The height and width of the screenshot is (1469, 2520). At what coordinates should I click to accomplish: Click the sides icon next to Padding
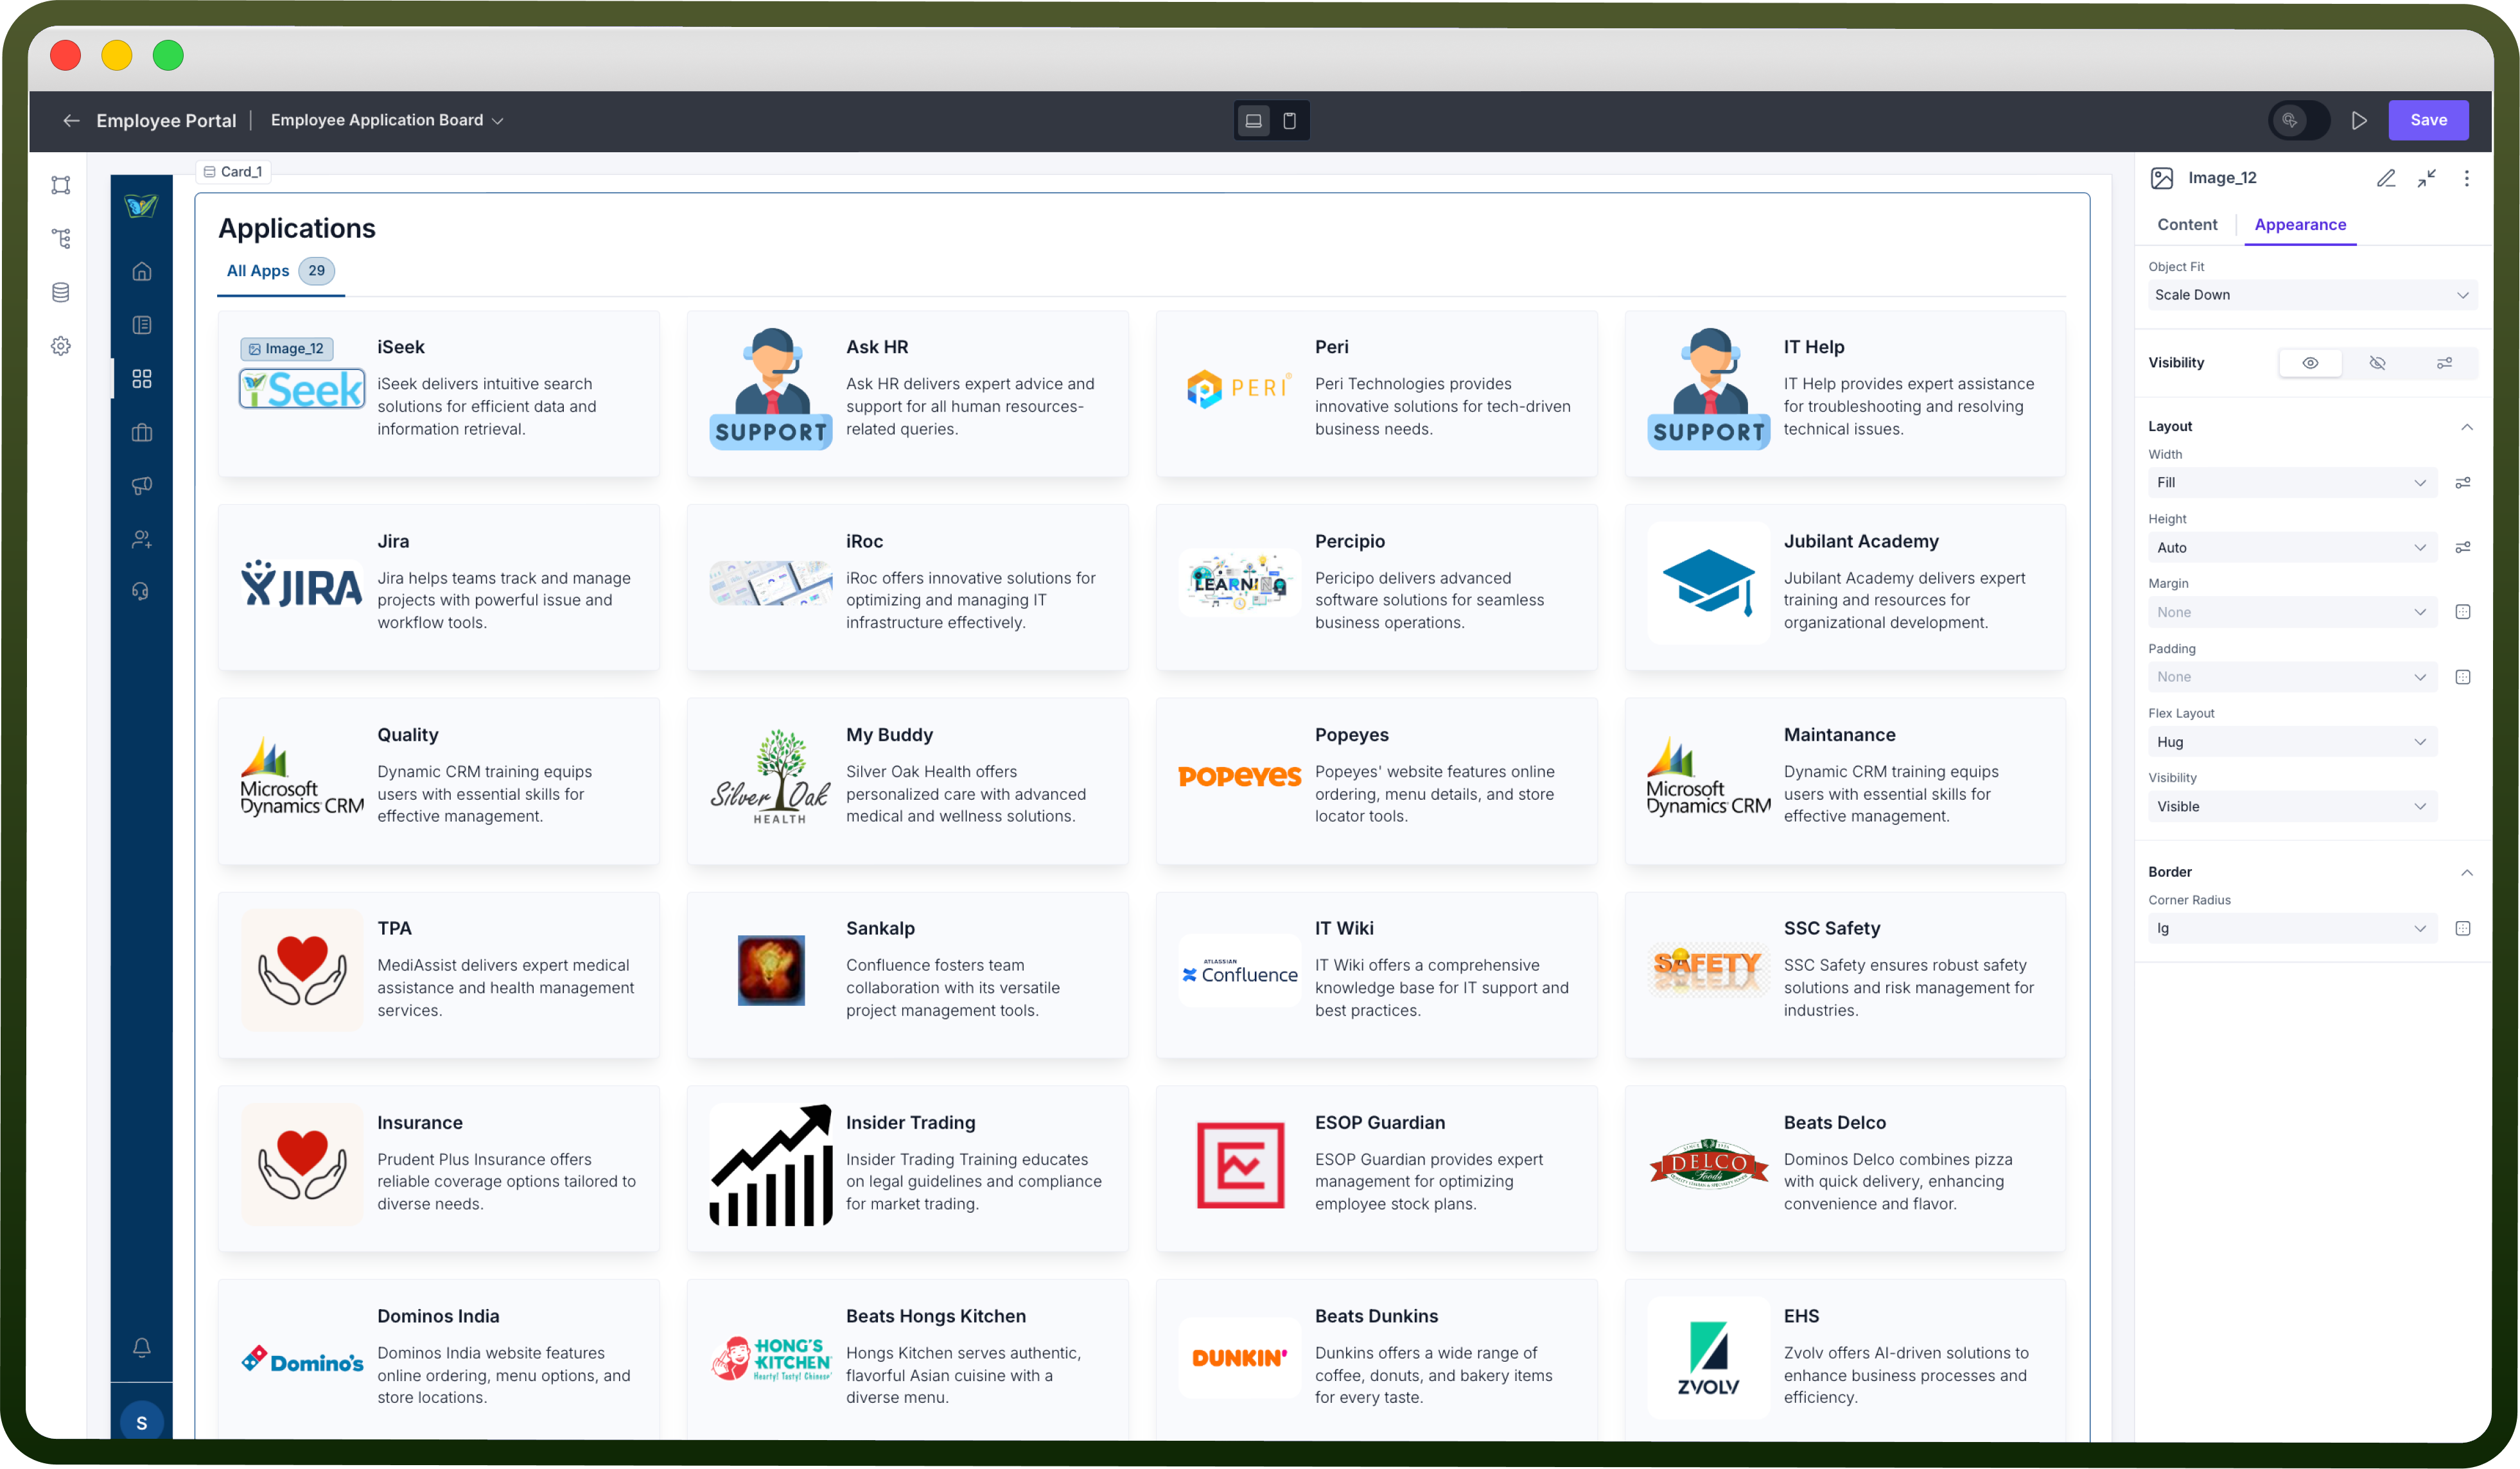point(2463,677)
